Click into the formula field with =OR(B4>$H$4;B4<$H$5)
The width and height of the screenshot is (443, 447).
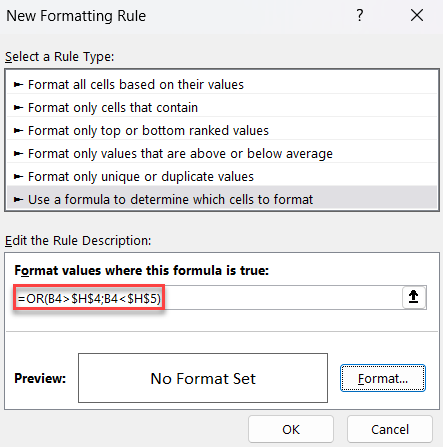(x=209, y=297)
